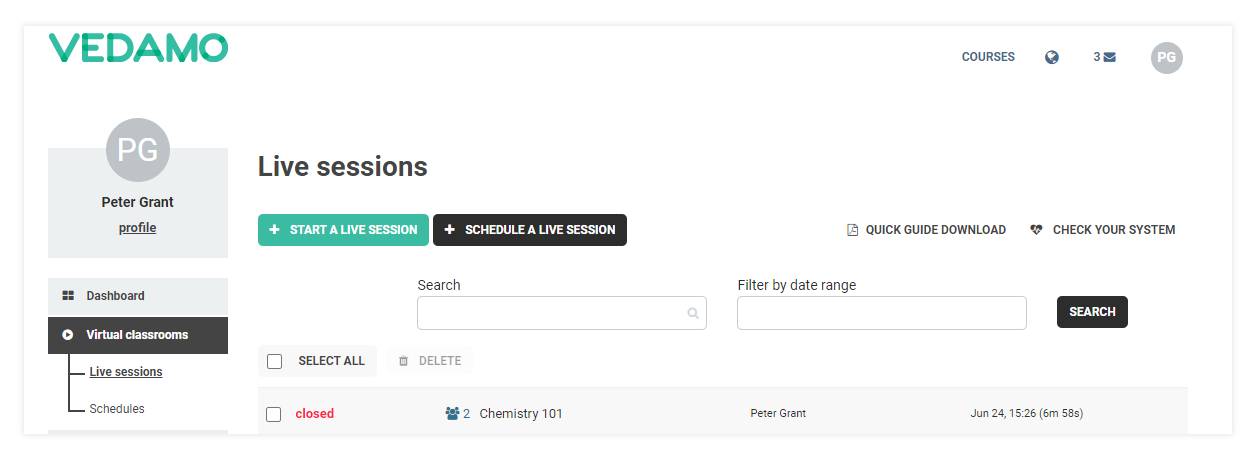Click the Dashboard grid icon

click(68, 296)
